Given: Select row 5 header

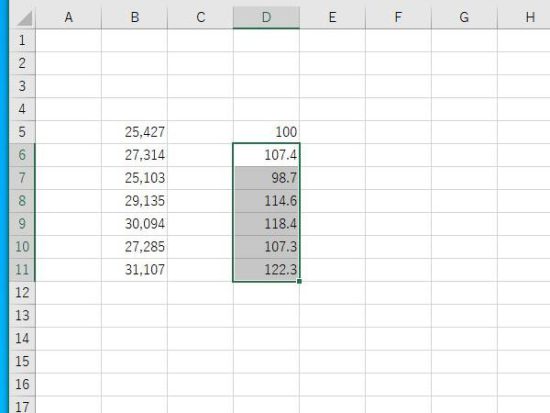Looking at the screenshot, I should point(22,132).
